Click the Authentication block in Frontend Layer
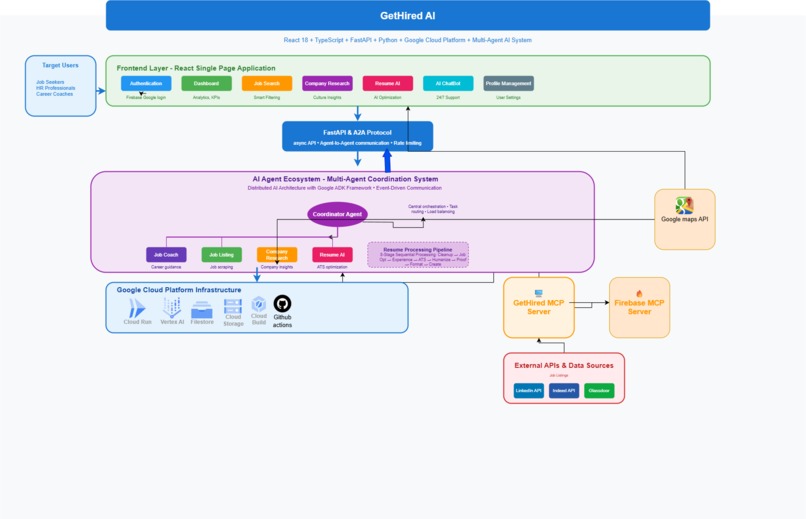 pos(146,83)
